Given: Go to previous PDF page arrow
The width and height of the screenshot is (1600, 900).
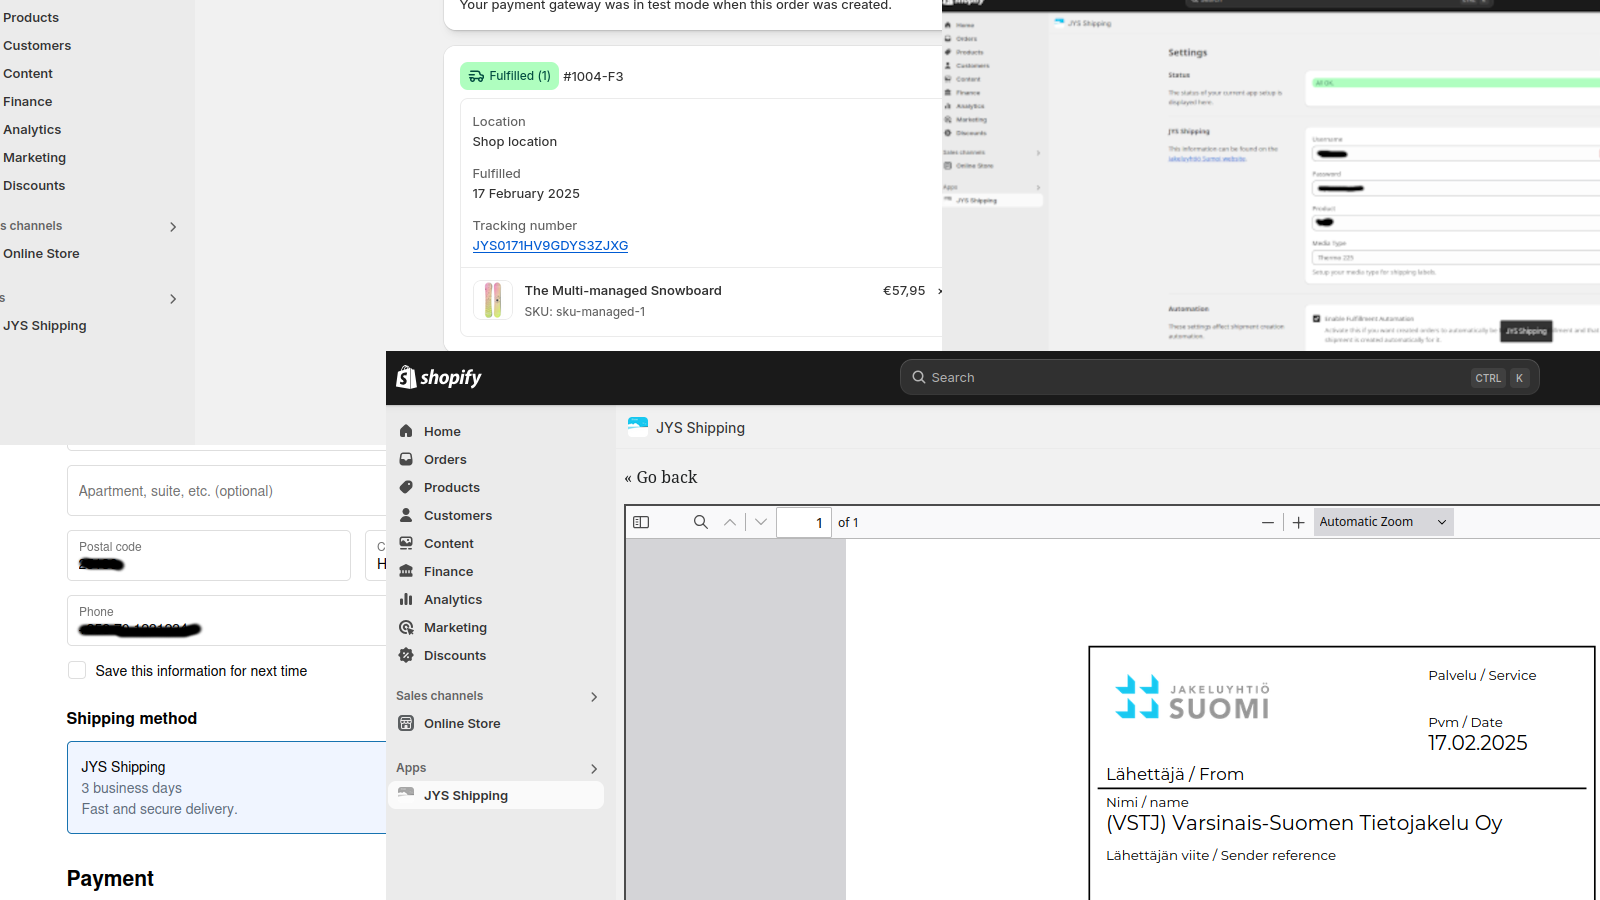Looking at the screenshot, I should [x=730, y=522].
